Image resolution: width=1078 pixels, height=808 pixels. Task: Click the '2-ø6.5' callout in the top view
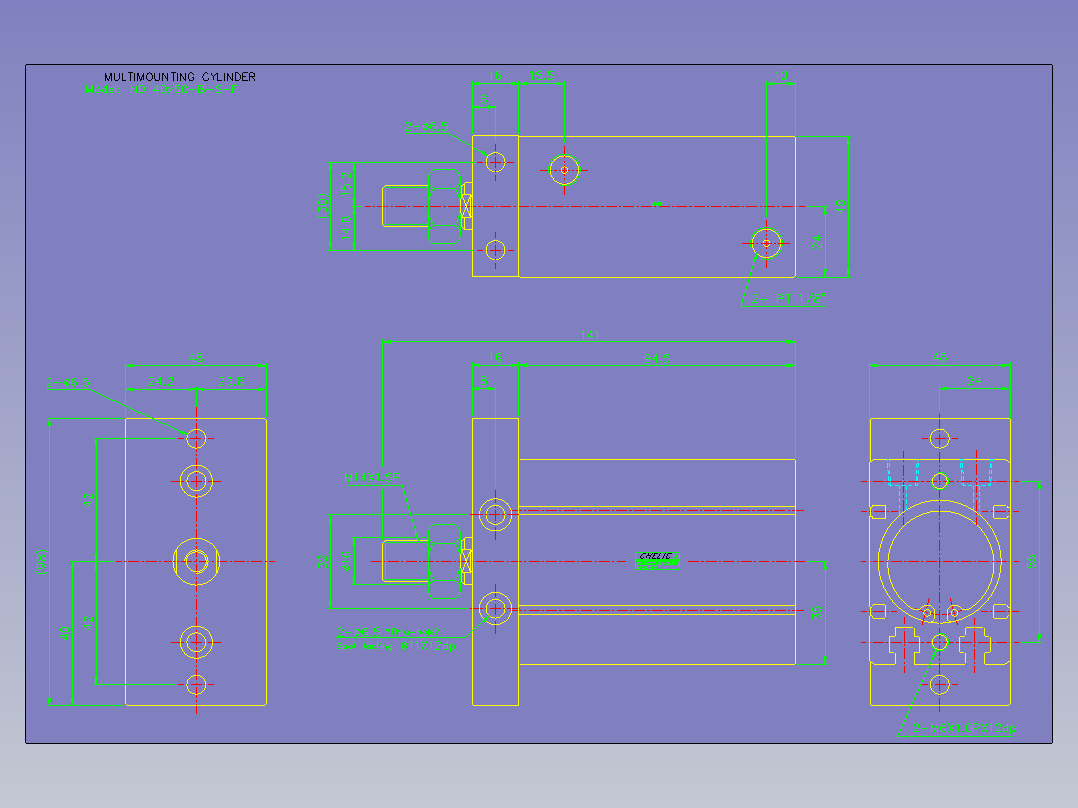point(426,127)
